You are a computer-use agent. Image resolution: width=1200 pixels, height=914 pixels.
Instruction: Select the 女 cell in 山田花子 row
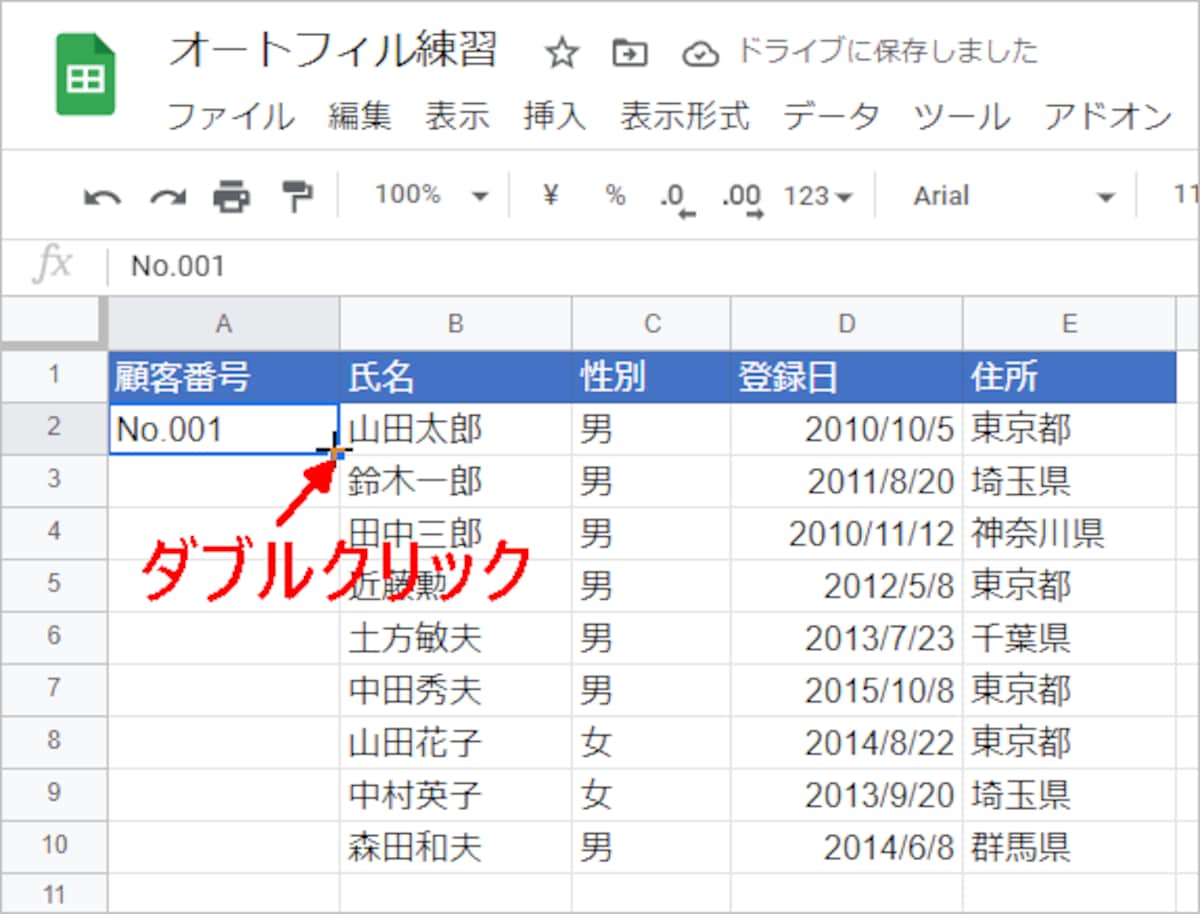tap(651, 741)
